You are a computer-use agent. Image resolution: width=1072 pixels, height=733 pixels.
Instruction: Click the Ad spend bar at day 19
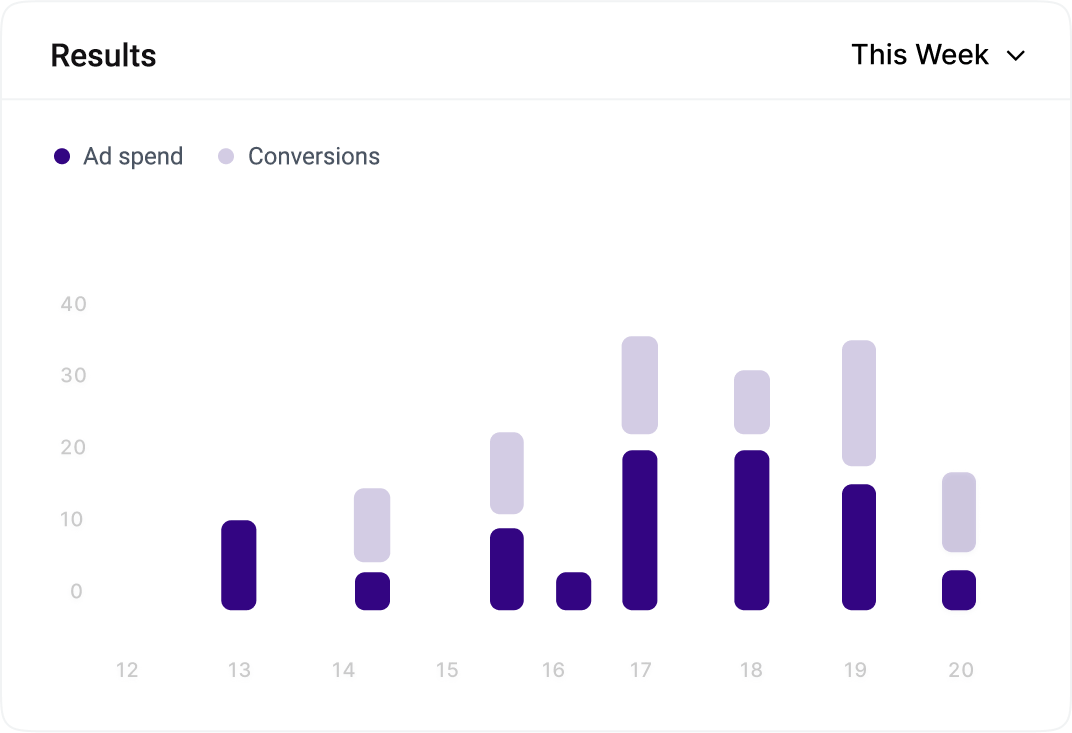point(859,547)
